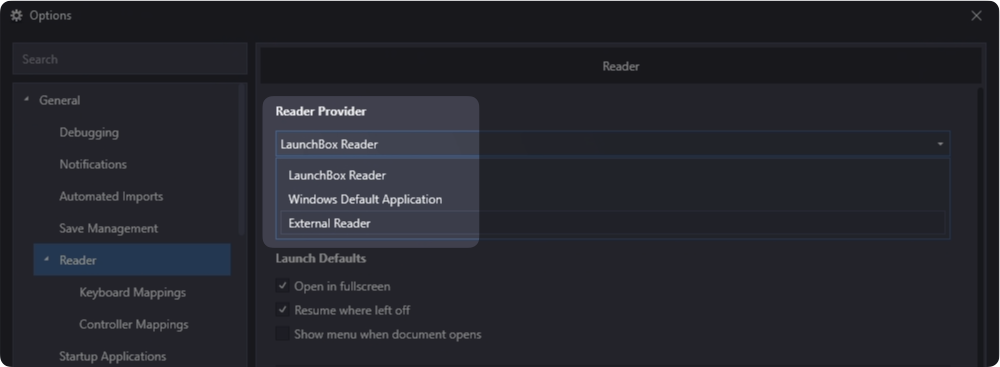
Task: Open Keyboard Mappings under Reader
Action: [x=133, y=292]
